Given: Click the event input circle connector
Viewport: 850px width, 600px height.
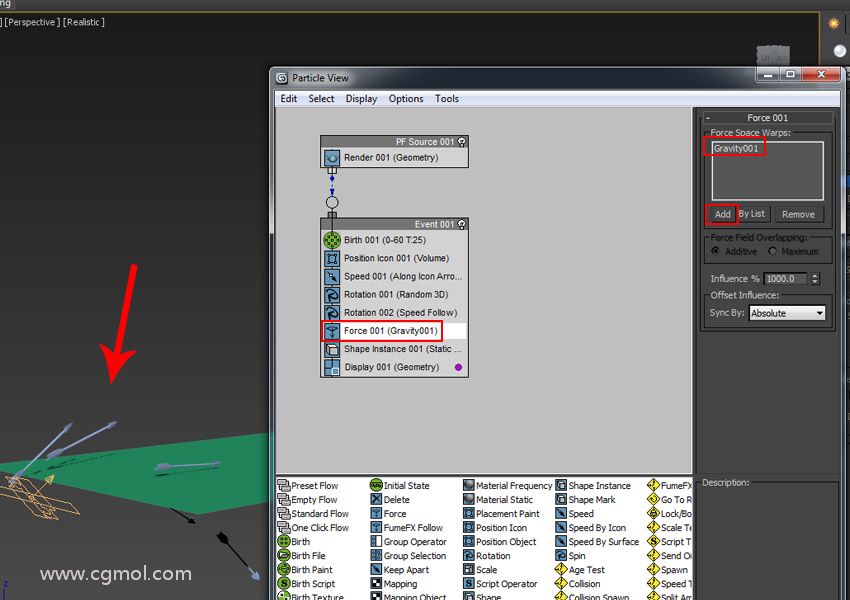Looking at the screenshot, I should point(332,203).
